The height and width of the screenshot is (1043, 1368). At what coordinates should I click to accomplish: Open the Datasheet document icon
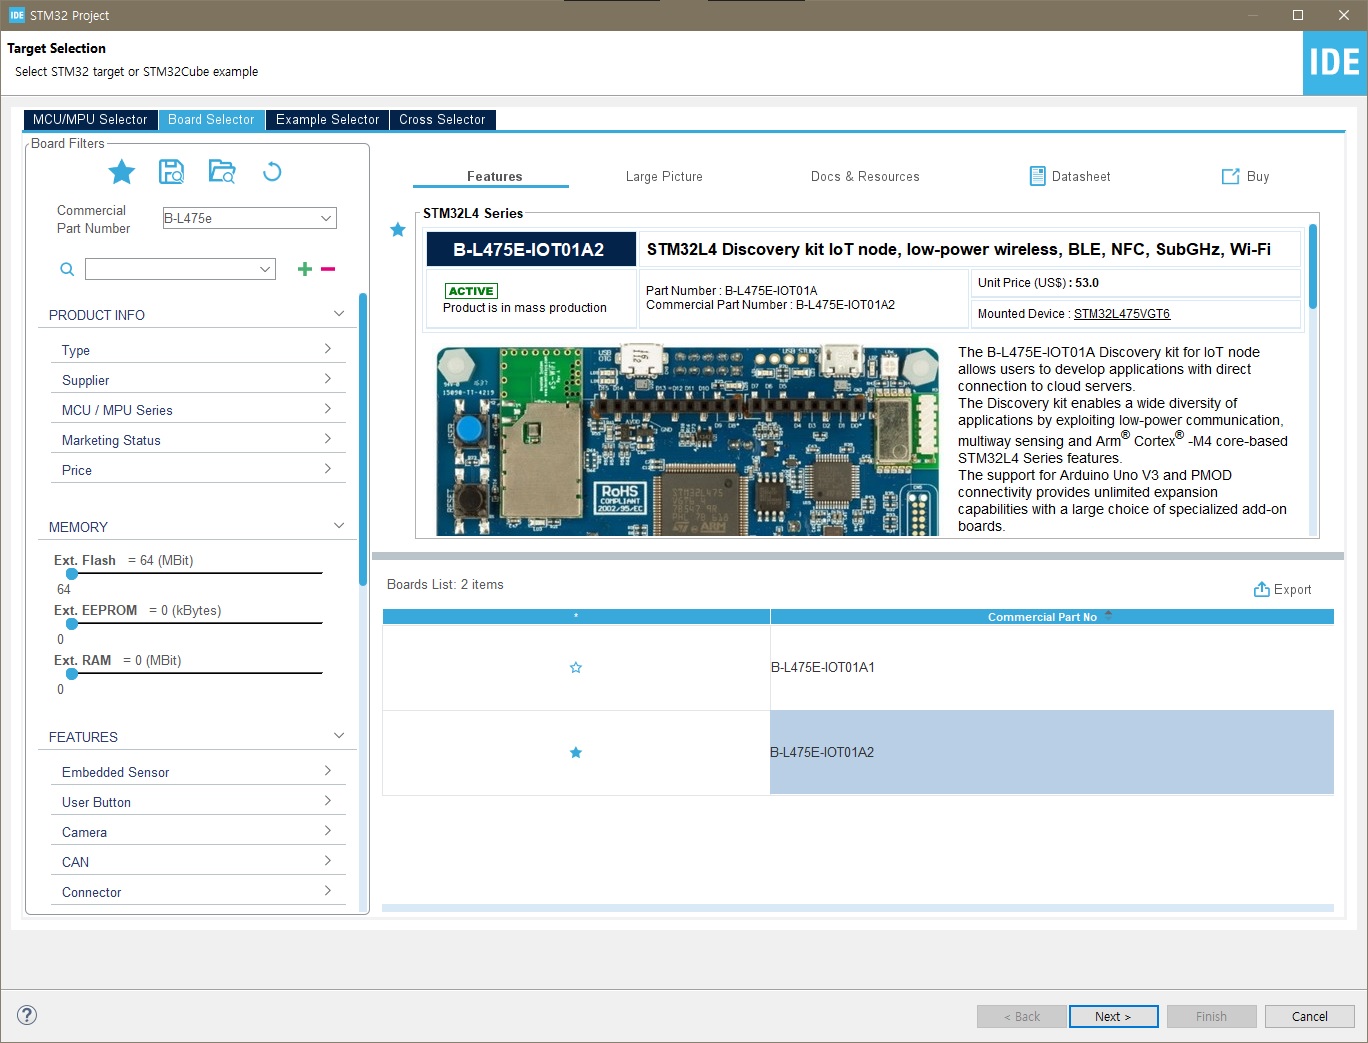tap(1038, 176)
